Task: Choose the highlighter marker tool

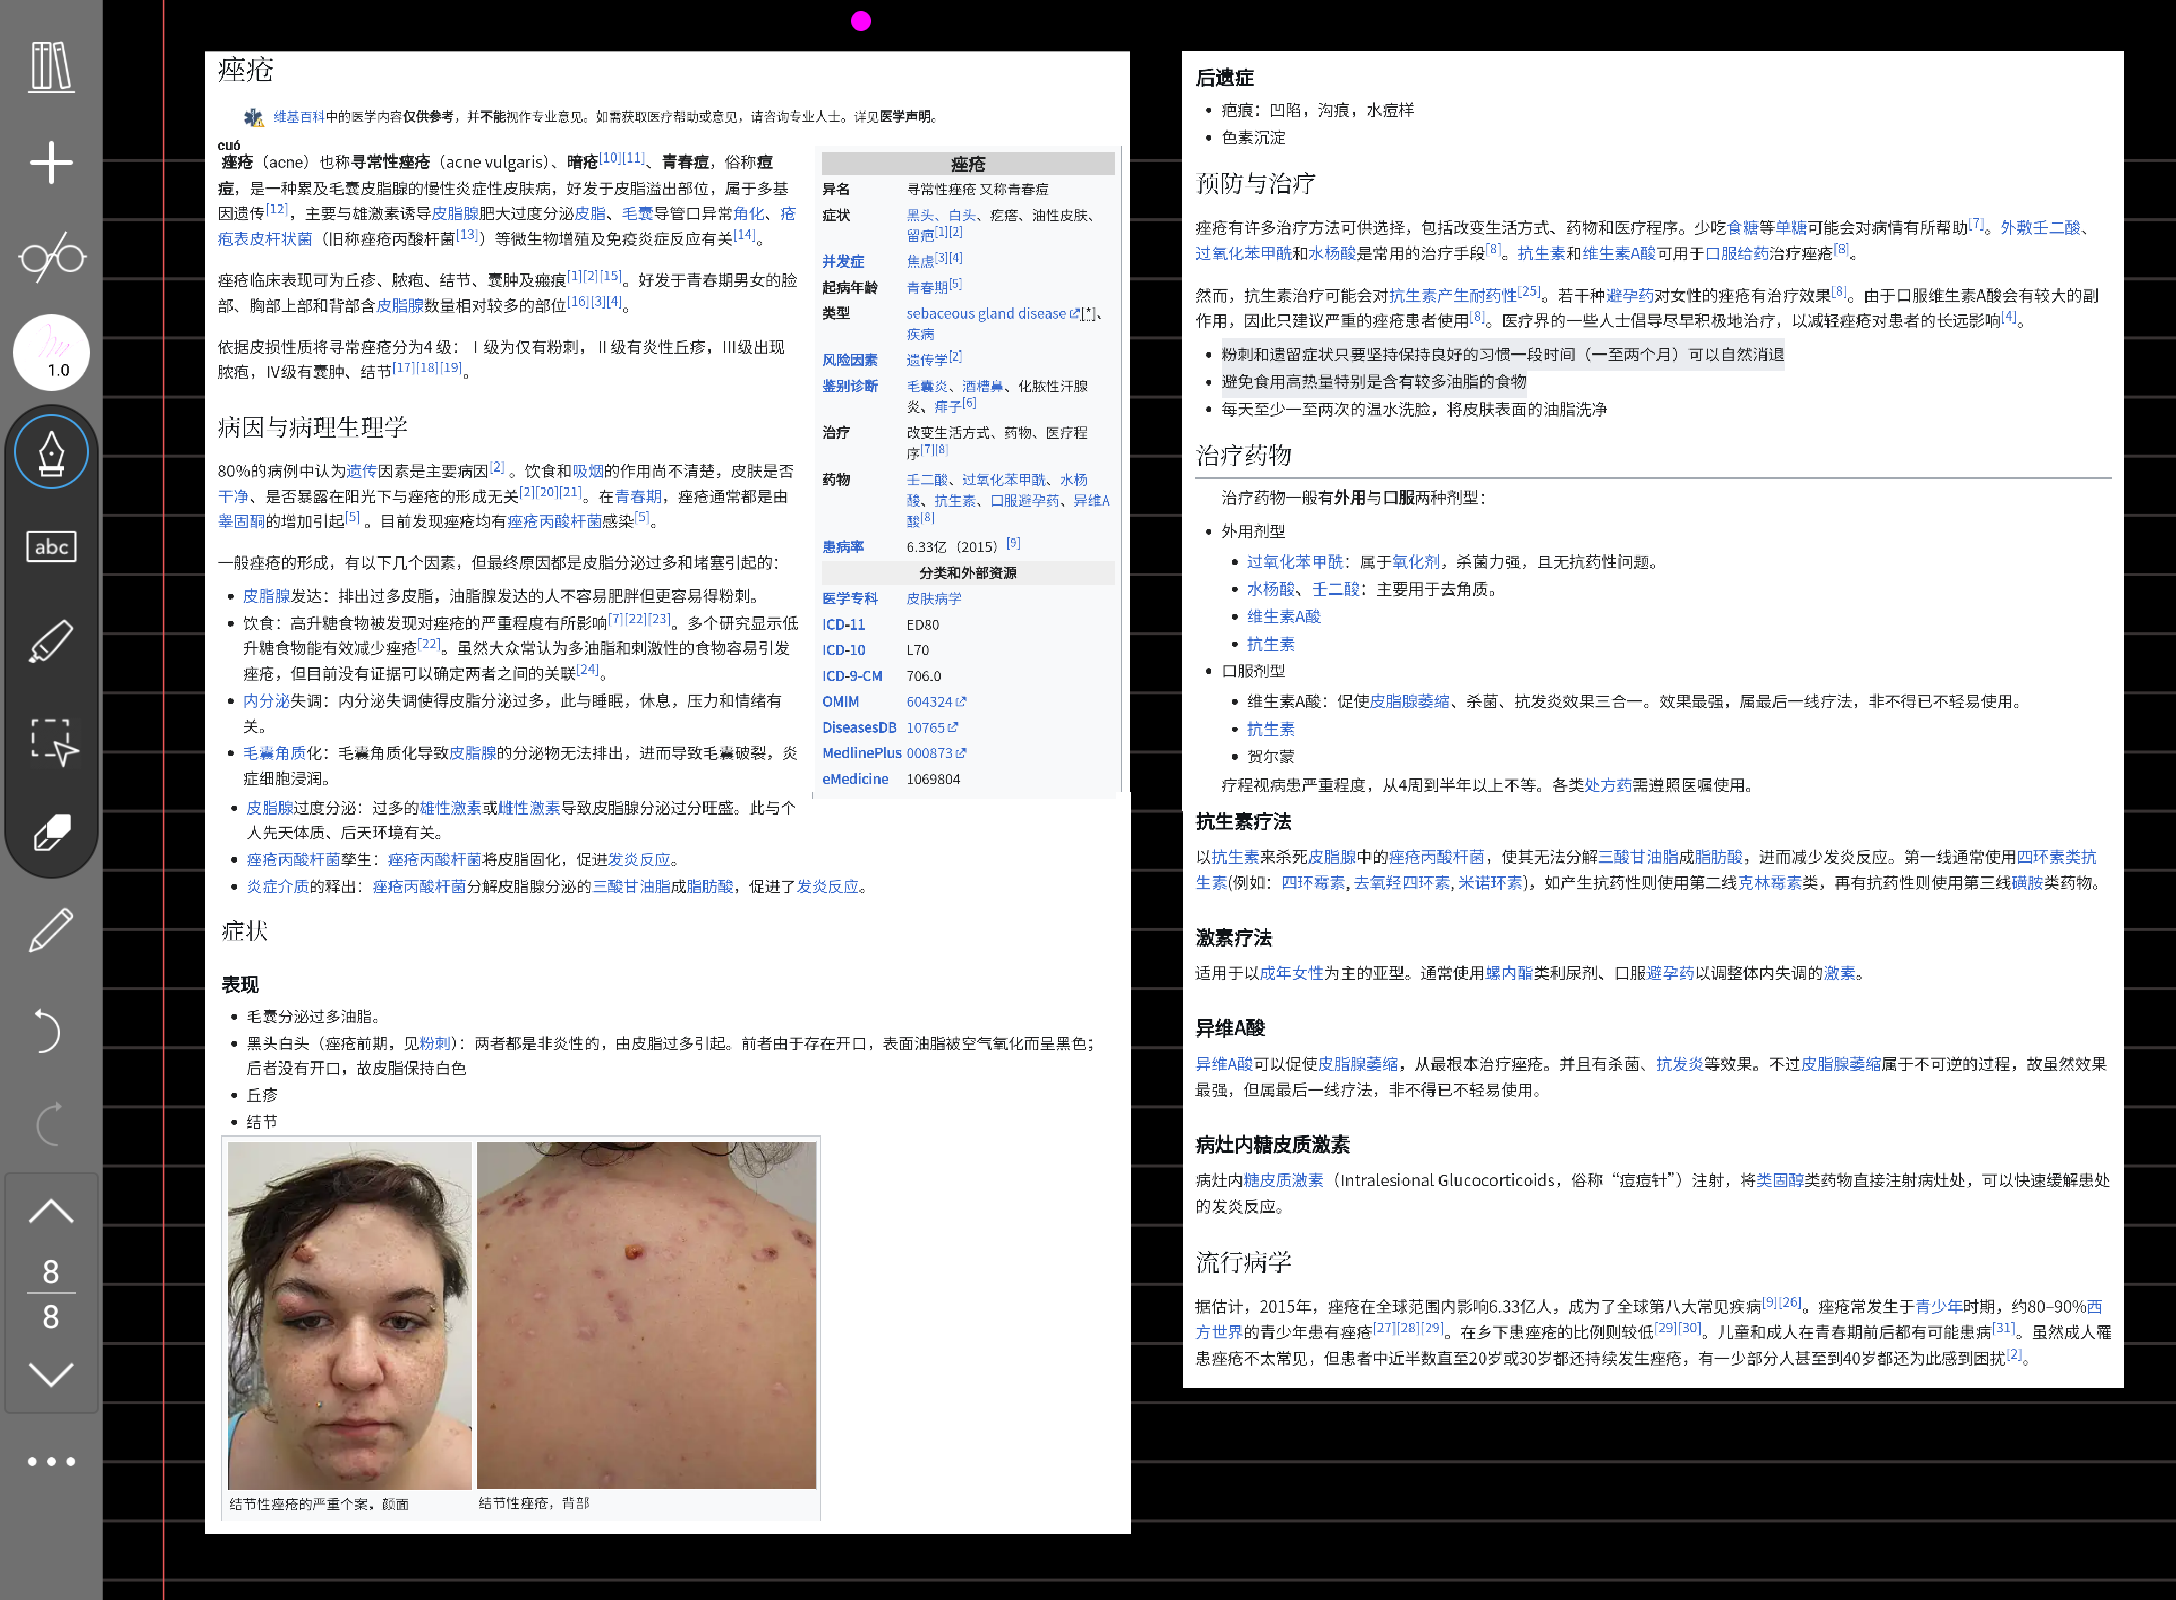Action: (51, 641)
